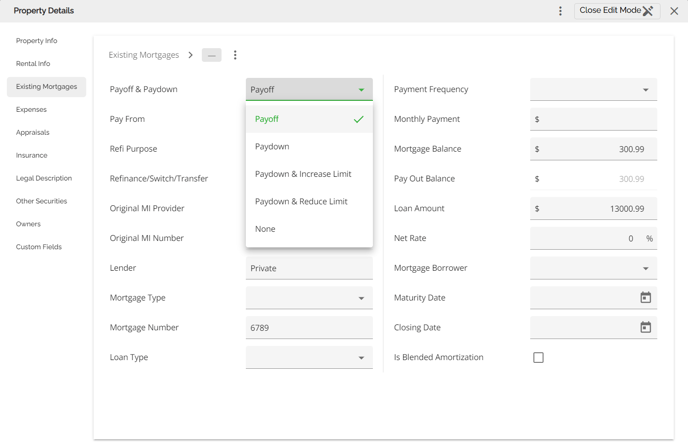Select Paydown & Increase Limit option

click(x=309, y=174)
